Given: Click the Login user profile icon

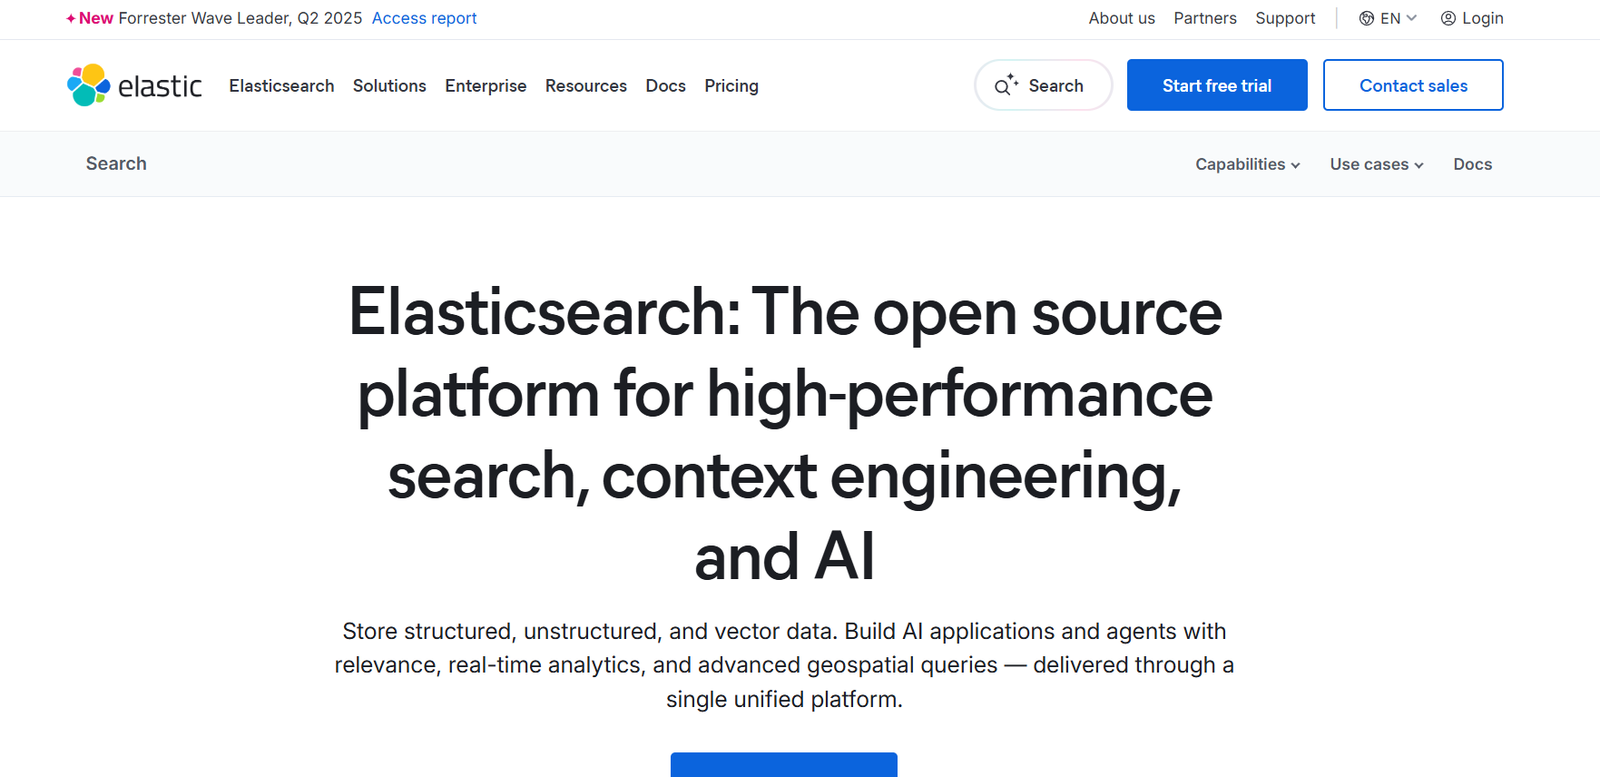Looking at the screenshot, I should coord(1448,18).
